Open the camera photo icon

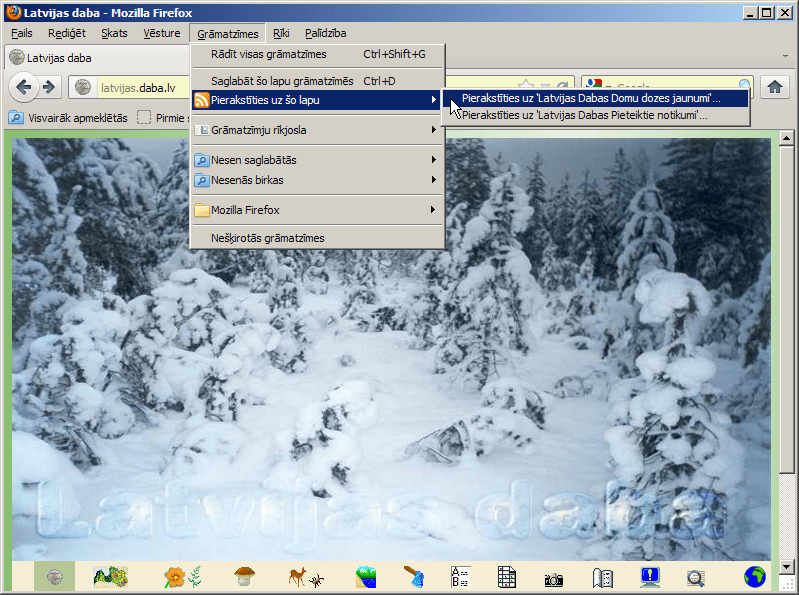pos(553,579)
